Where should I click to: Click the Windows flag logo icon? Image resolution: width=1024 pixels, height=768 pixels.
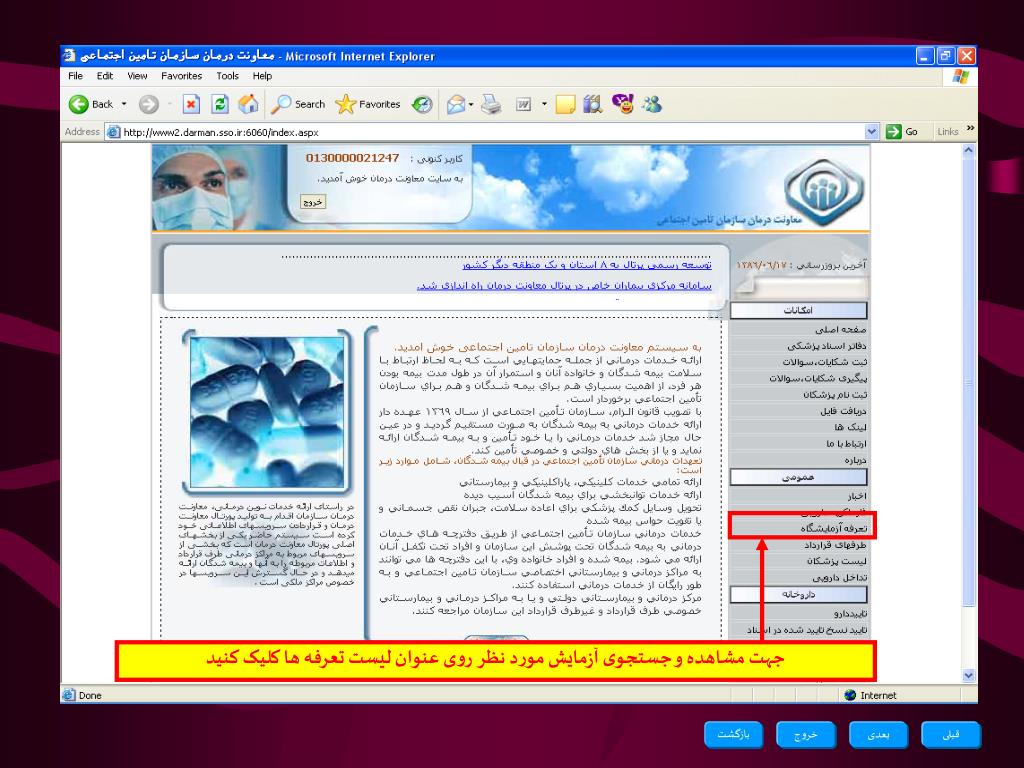[961, 76]
